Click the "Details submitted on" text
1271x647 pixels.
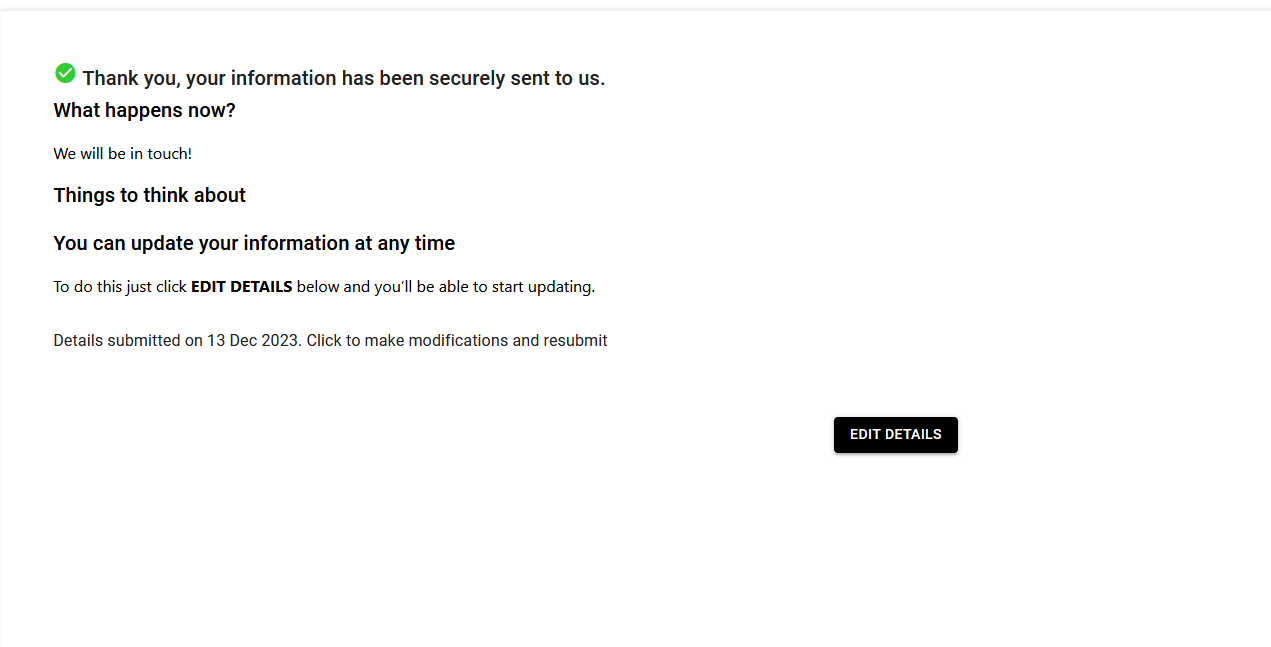point(128,340)
